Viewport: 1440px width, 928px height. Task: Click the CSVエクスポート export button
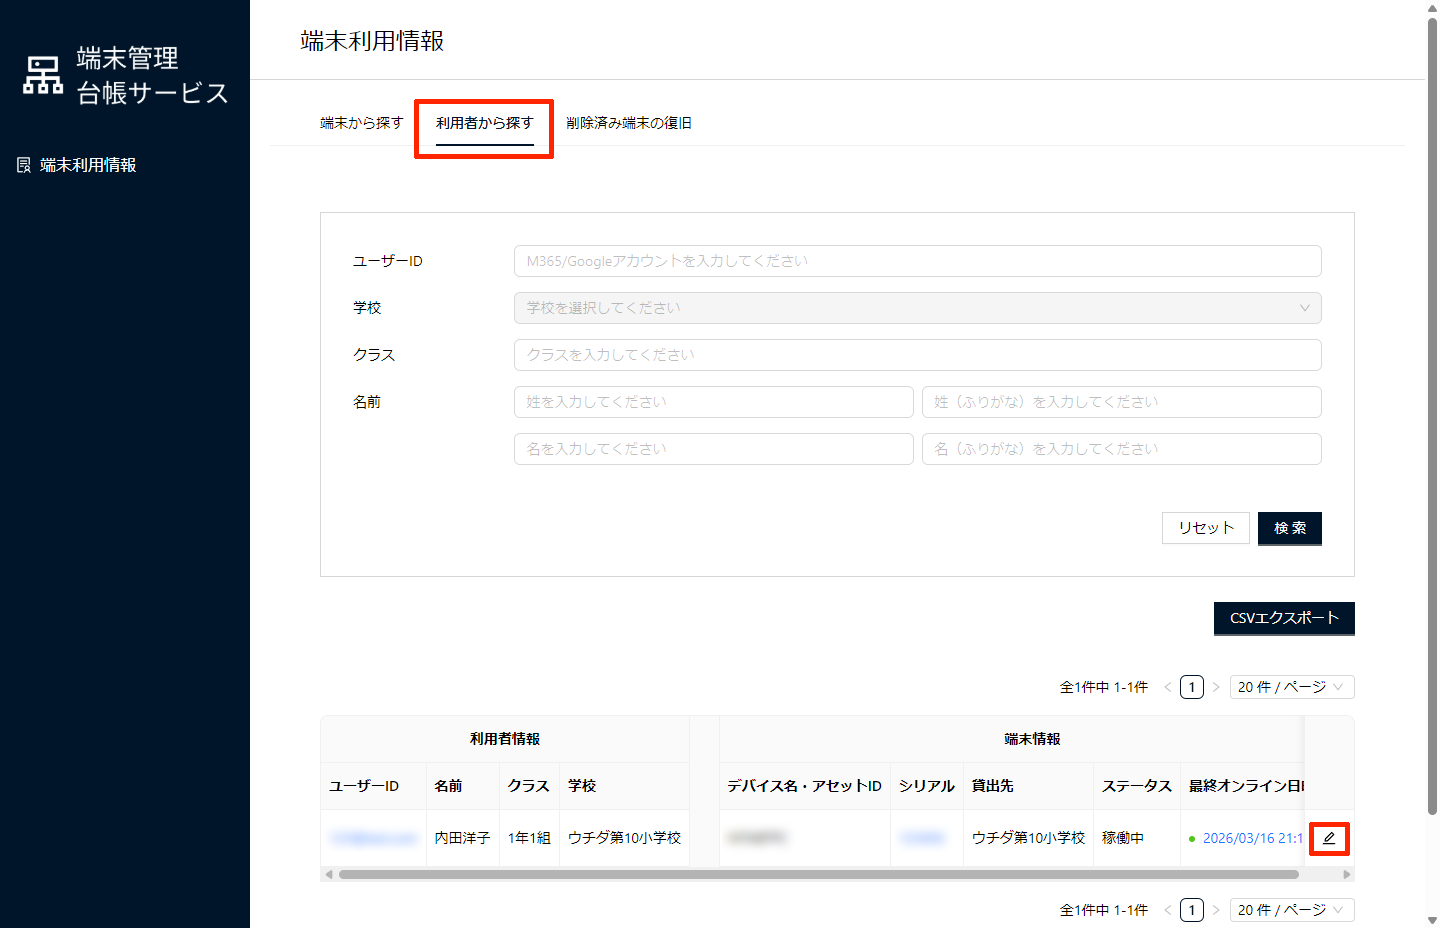click(x=1284, y=618)
